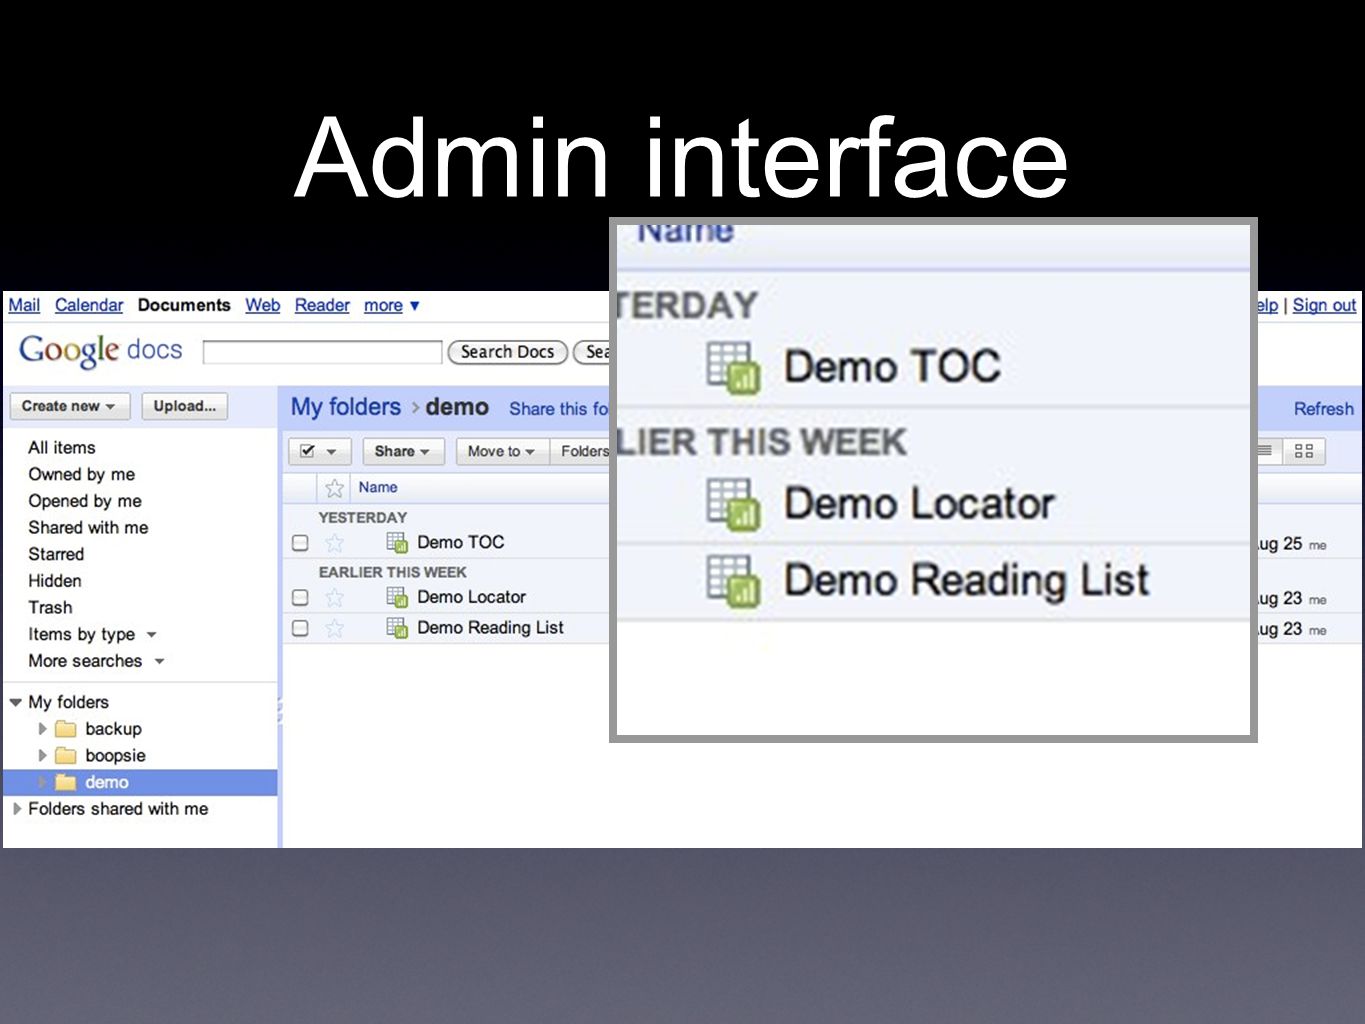Click the Demo Reading List title in enlarged inset
1365x1024 pixels.
point(967,581)
